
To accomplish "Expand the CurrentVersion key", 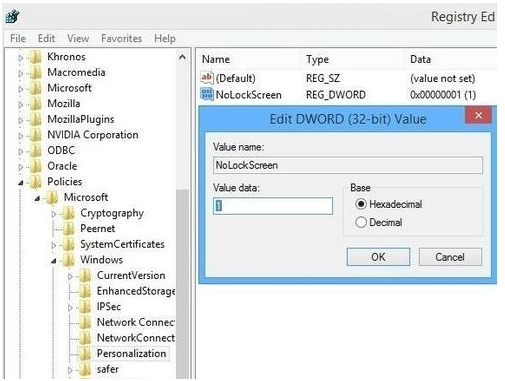I will (x=70, y=276).
